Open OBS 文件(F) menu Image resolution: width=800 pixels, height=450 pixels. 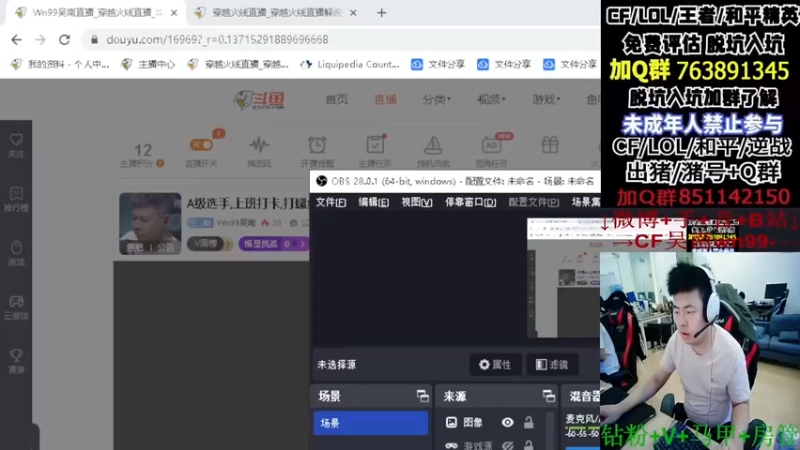(x=331, y=202)
